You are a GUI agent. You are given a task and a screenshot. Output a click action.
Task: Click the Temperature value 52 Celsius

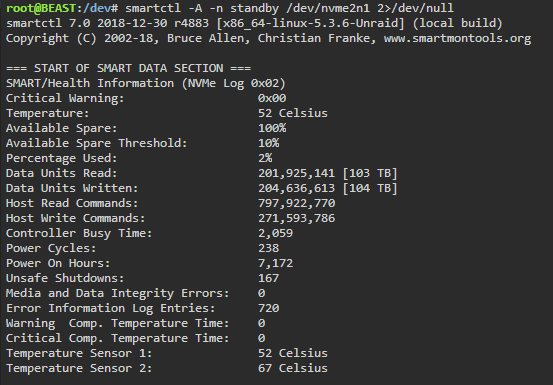coord(293,113)
